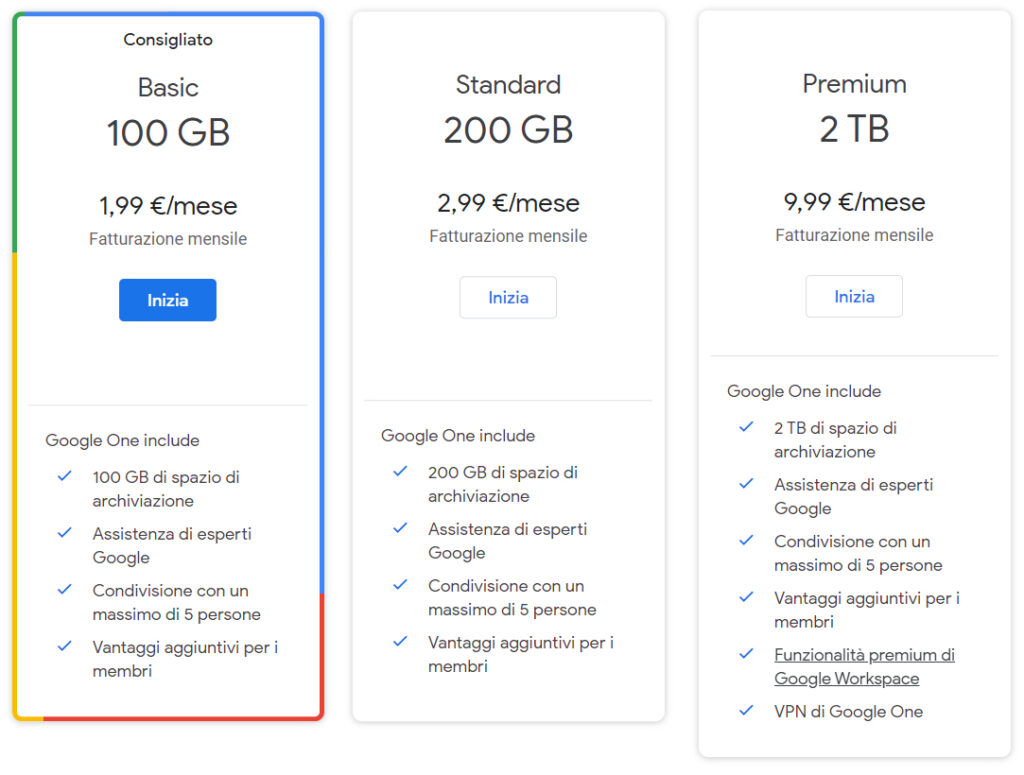The image size is (1024, 775).
Task: Click the checkmark beside Funzionalità premium di Workspace
Action: point(746,655)
